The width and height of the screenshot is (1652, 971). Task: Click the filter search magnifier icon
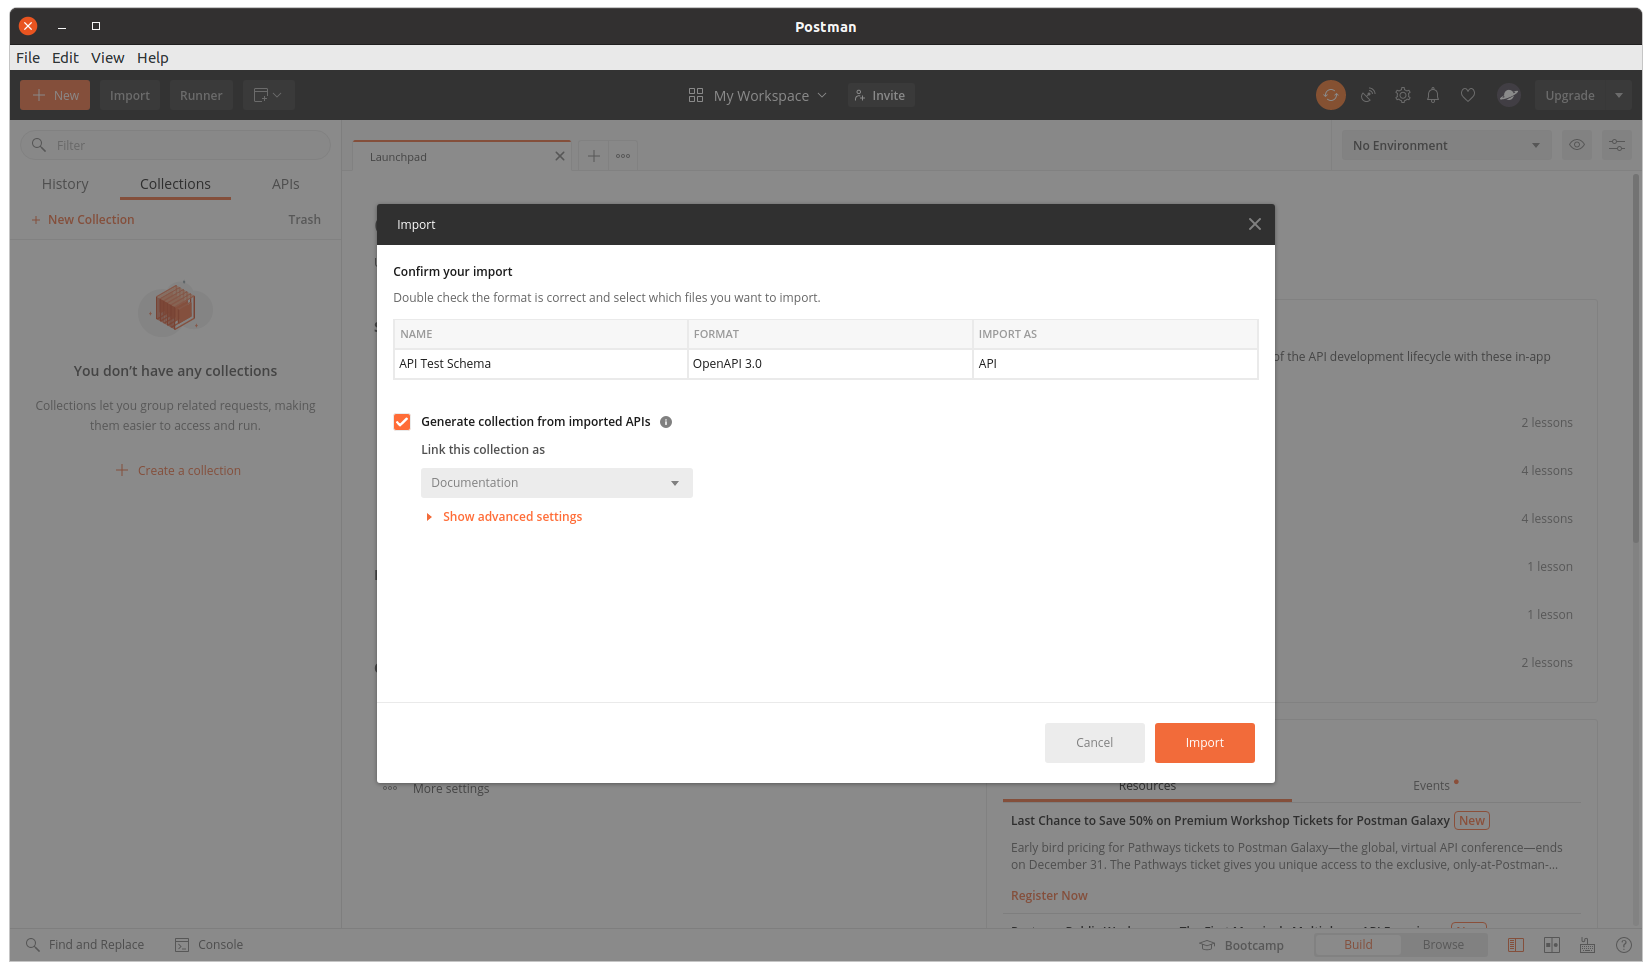tap(39, 145)
